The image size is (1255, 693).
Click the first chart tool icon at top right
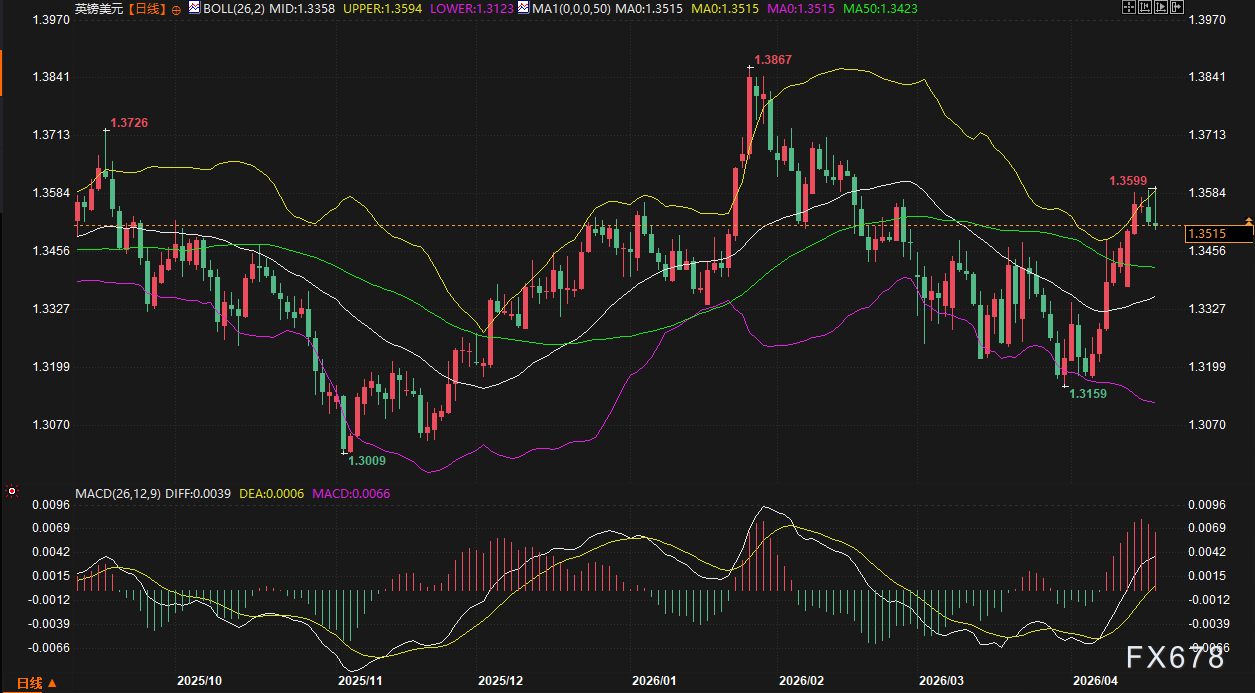1130,8
